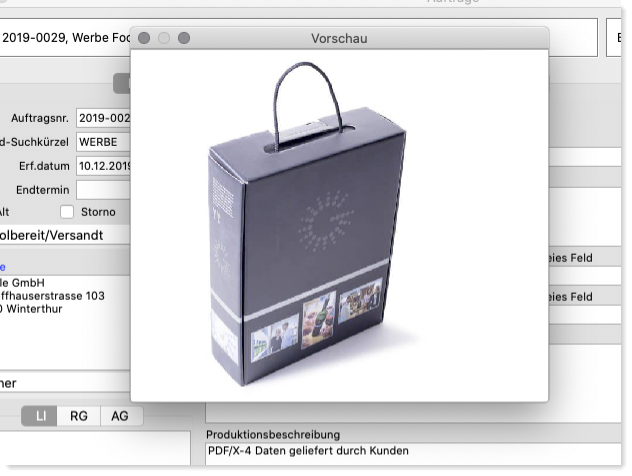Click the upper freies Feld label
632x476 pixels.
(572, 258)
